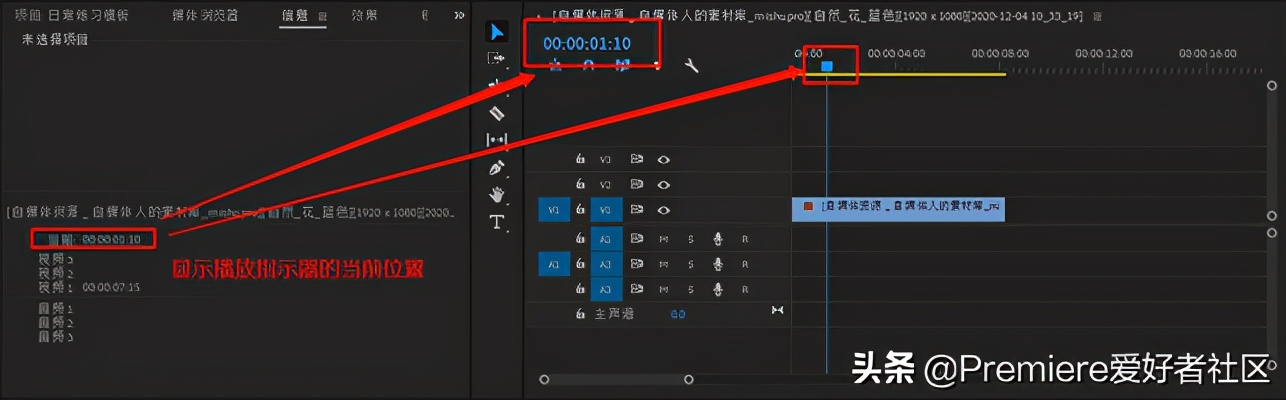1286x400 pixels.
Task: Select the Track Select Forward tool
Action: click(497, 59)
